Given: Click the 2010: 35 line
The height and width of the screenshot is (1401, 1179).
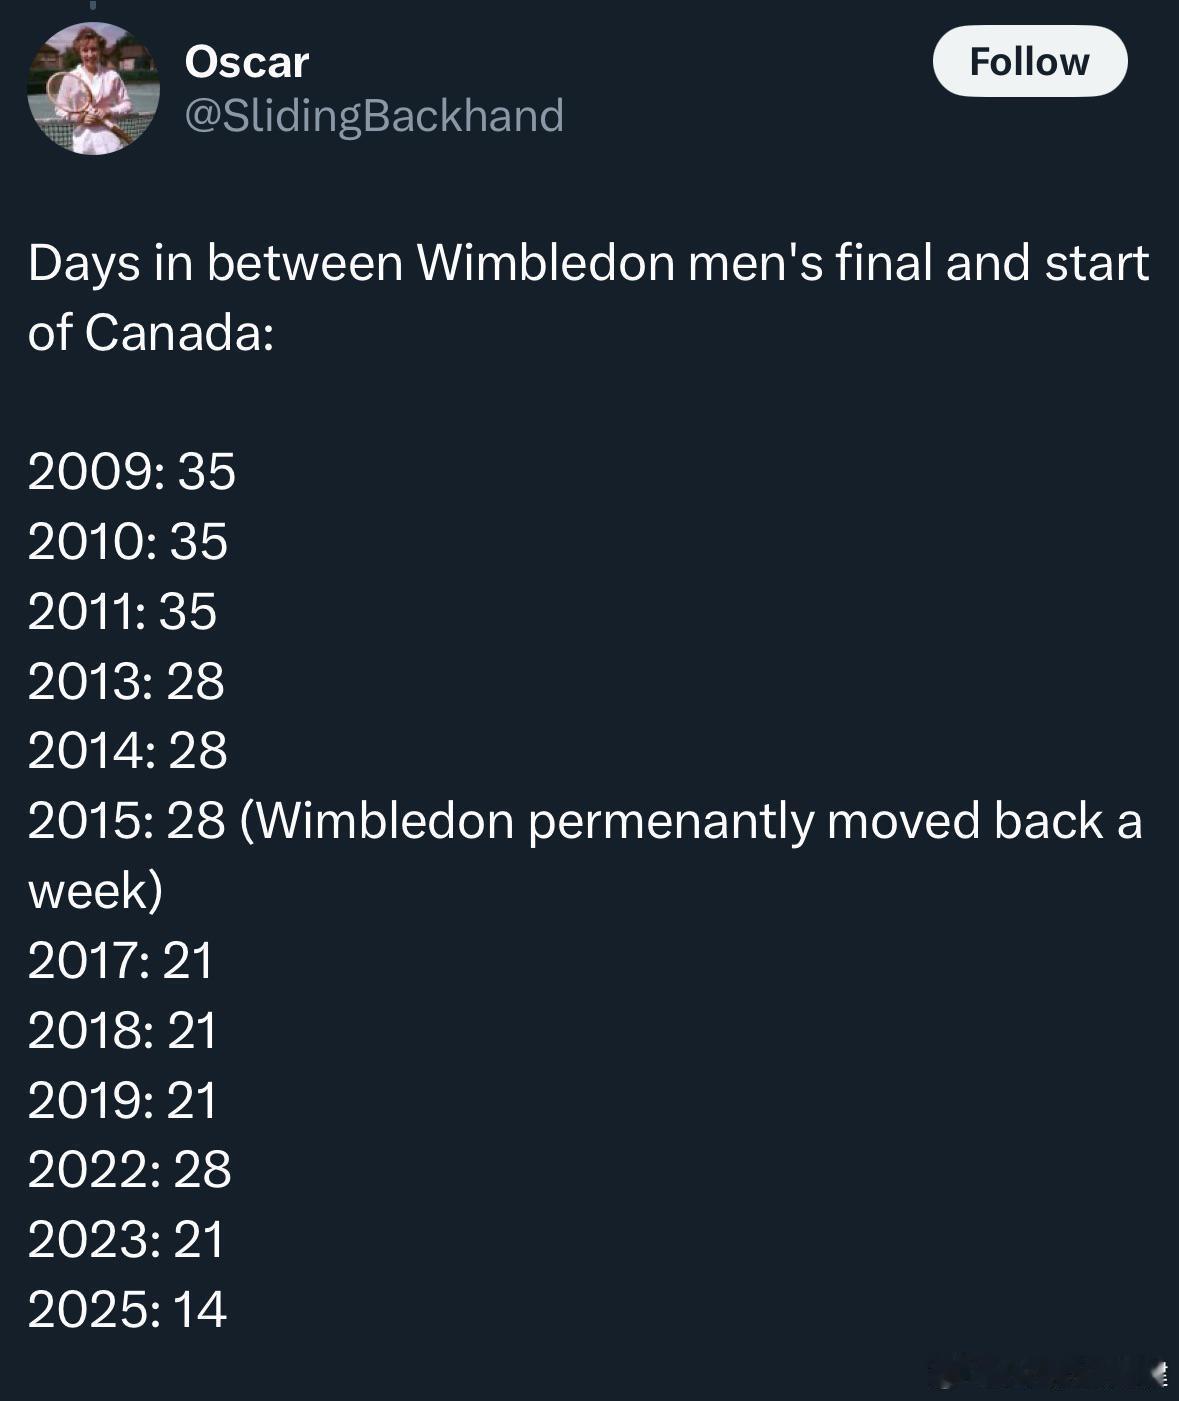Looking at the screenshot, I should pos(128,541).
